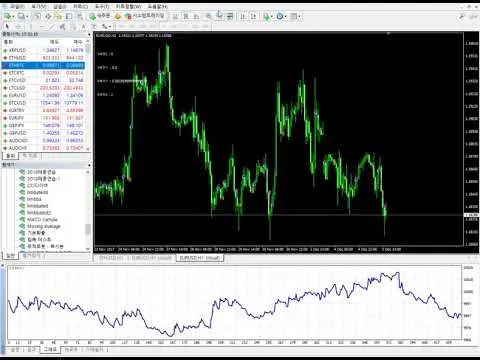Select the text label tool

pyautogui.click(x=94, y=26)
